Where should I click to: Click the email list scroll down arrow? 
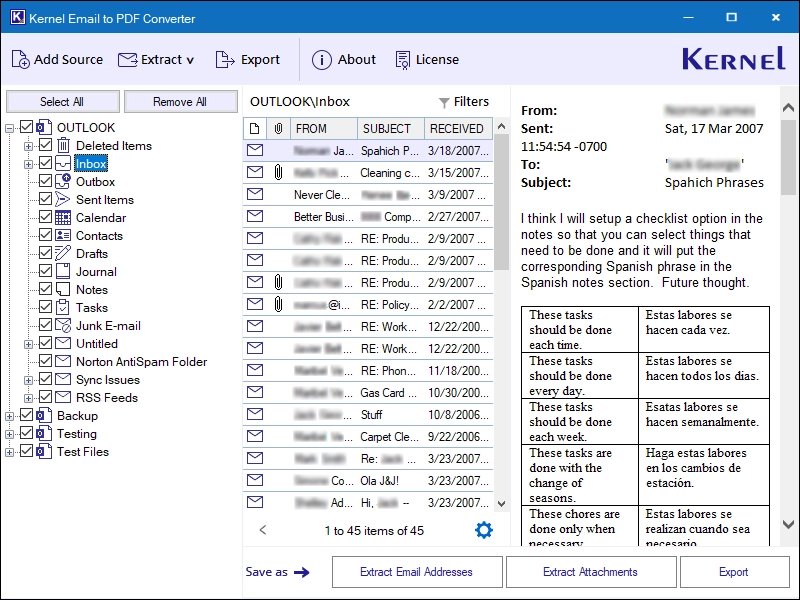point(502,504)
